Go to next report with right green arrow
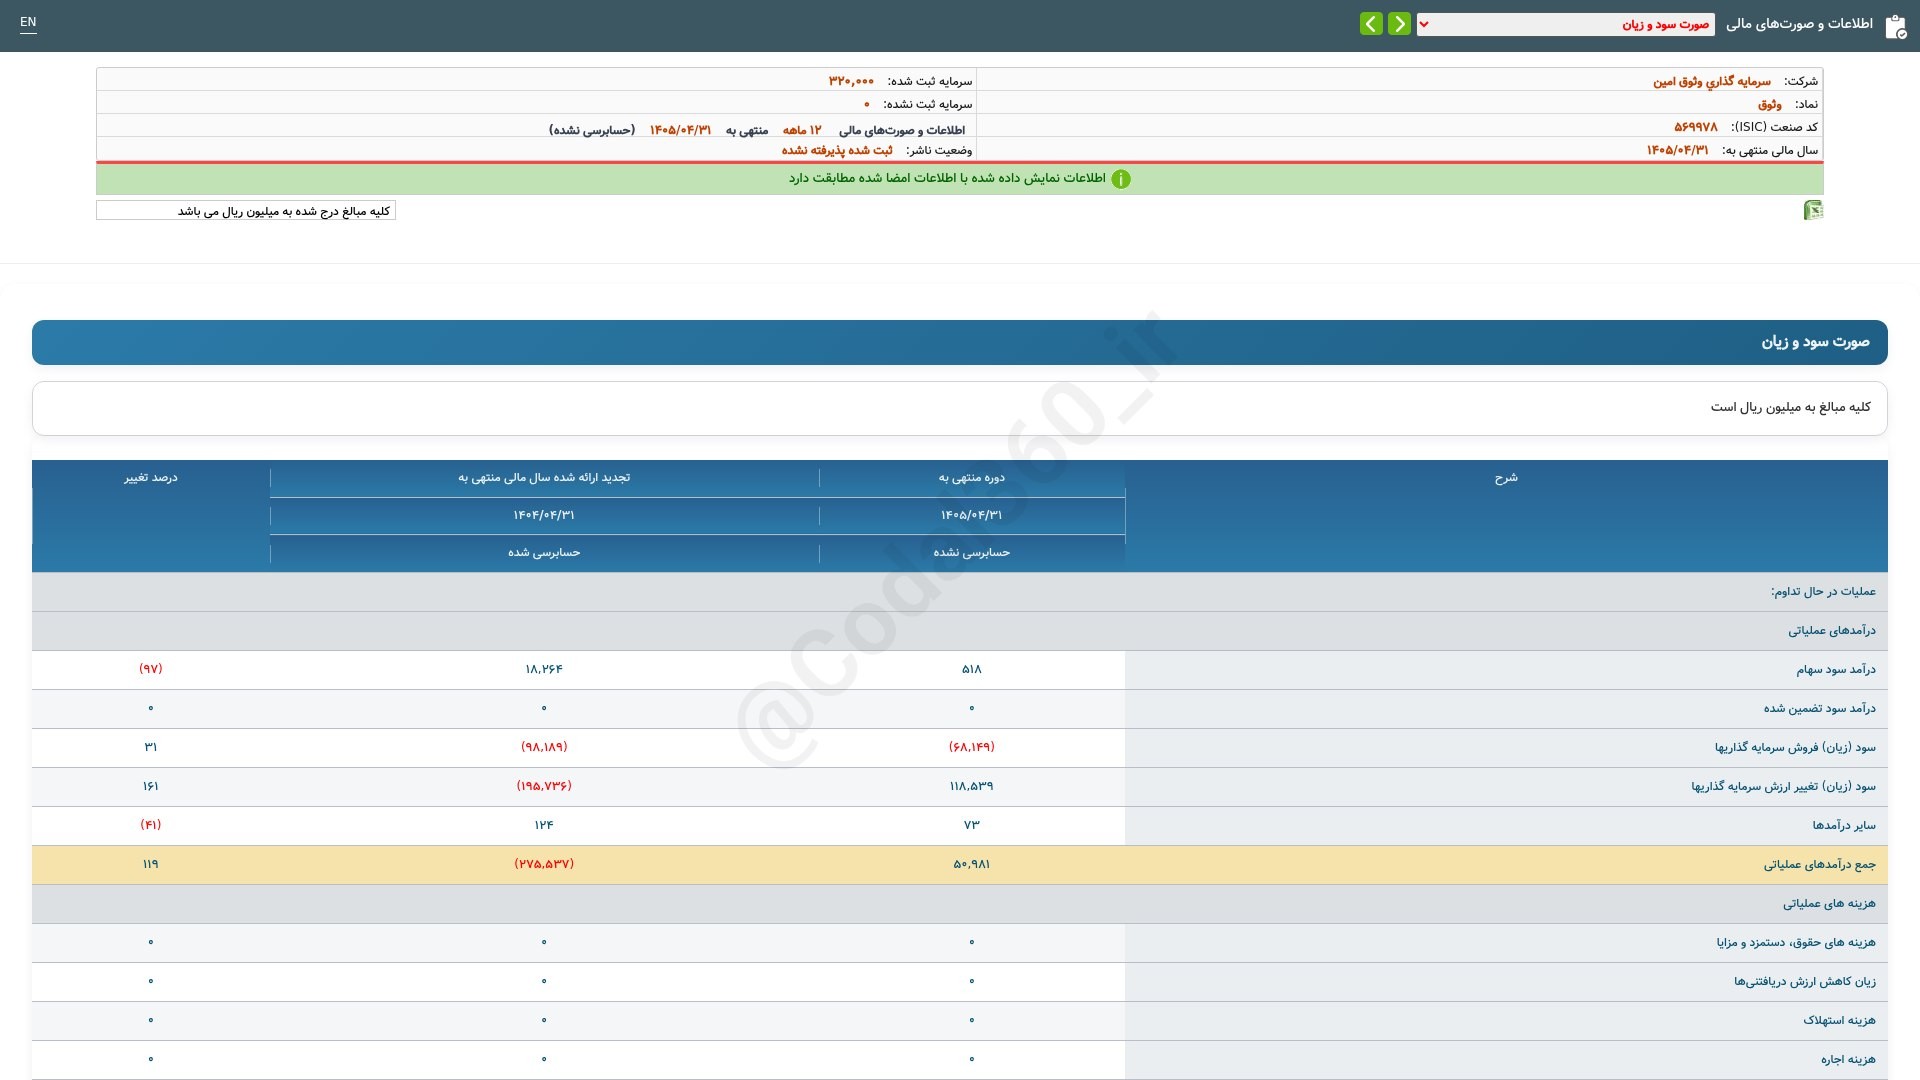1920x1080 pixels. tap(1399, 23)
